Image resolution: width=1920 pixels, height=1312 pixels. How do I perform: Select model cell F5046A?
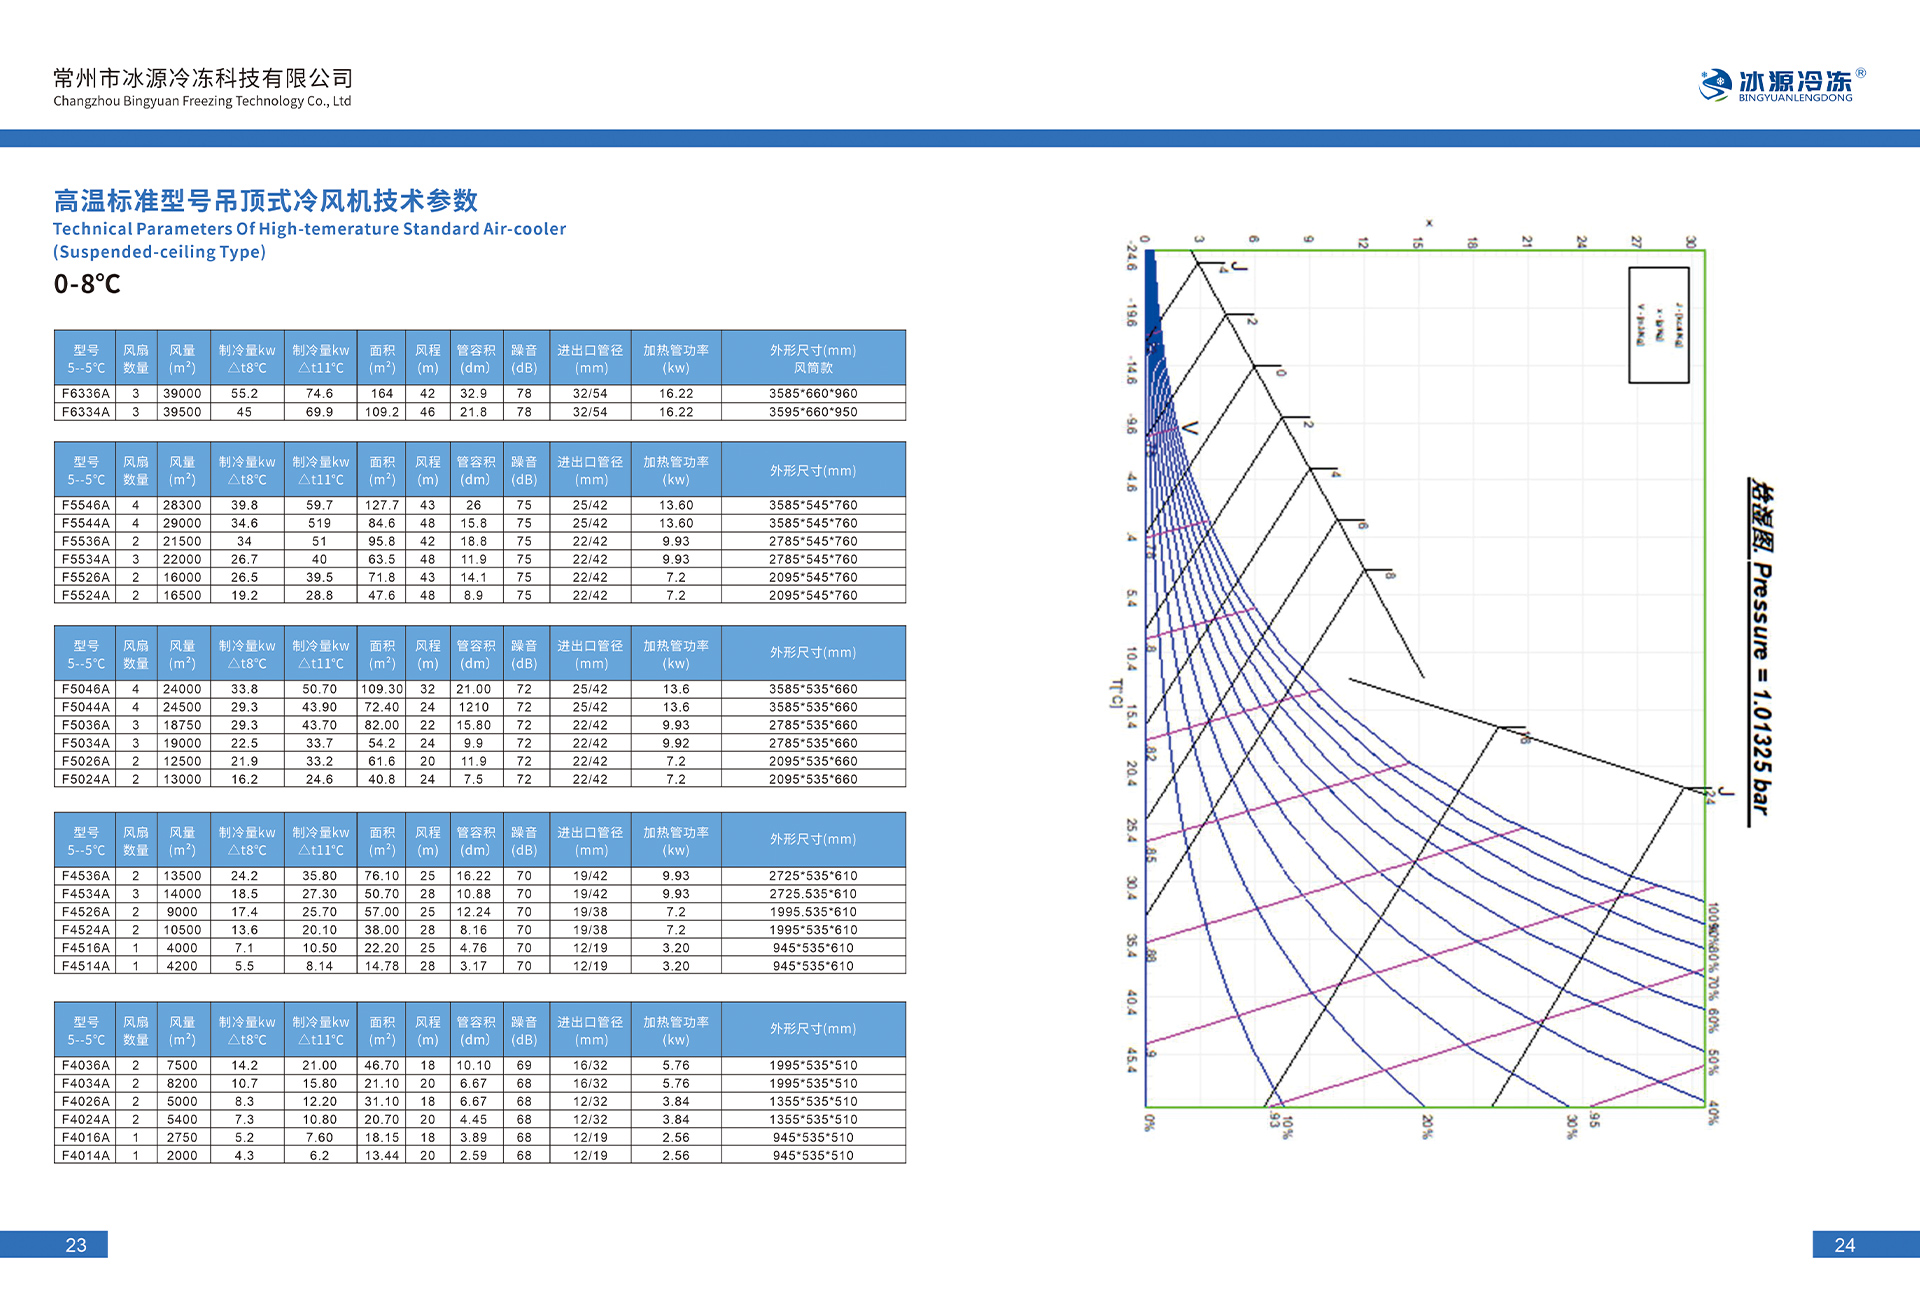click(x=85, y=690)
